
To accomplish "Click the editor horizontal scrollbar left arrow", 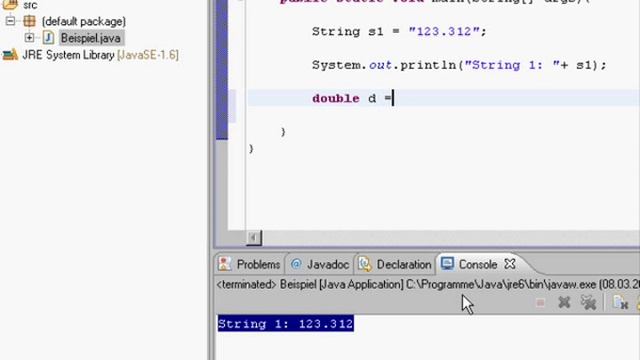I will (253, 238).
